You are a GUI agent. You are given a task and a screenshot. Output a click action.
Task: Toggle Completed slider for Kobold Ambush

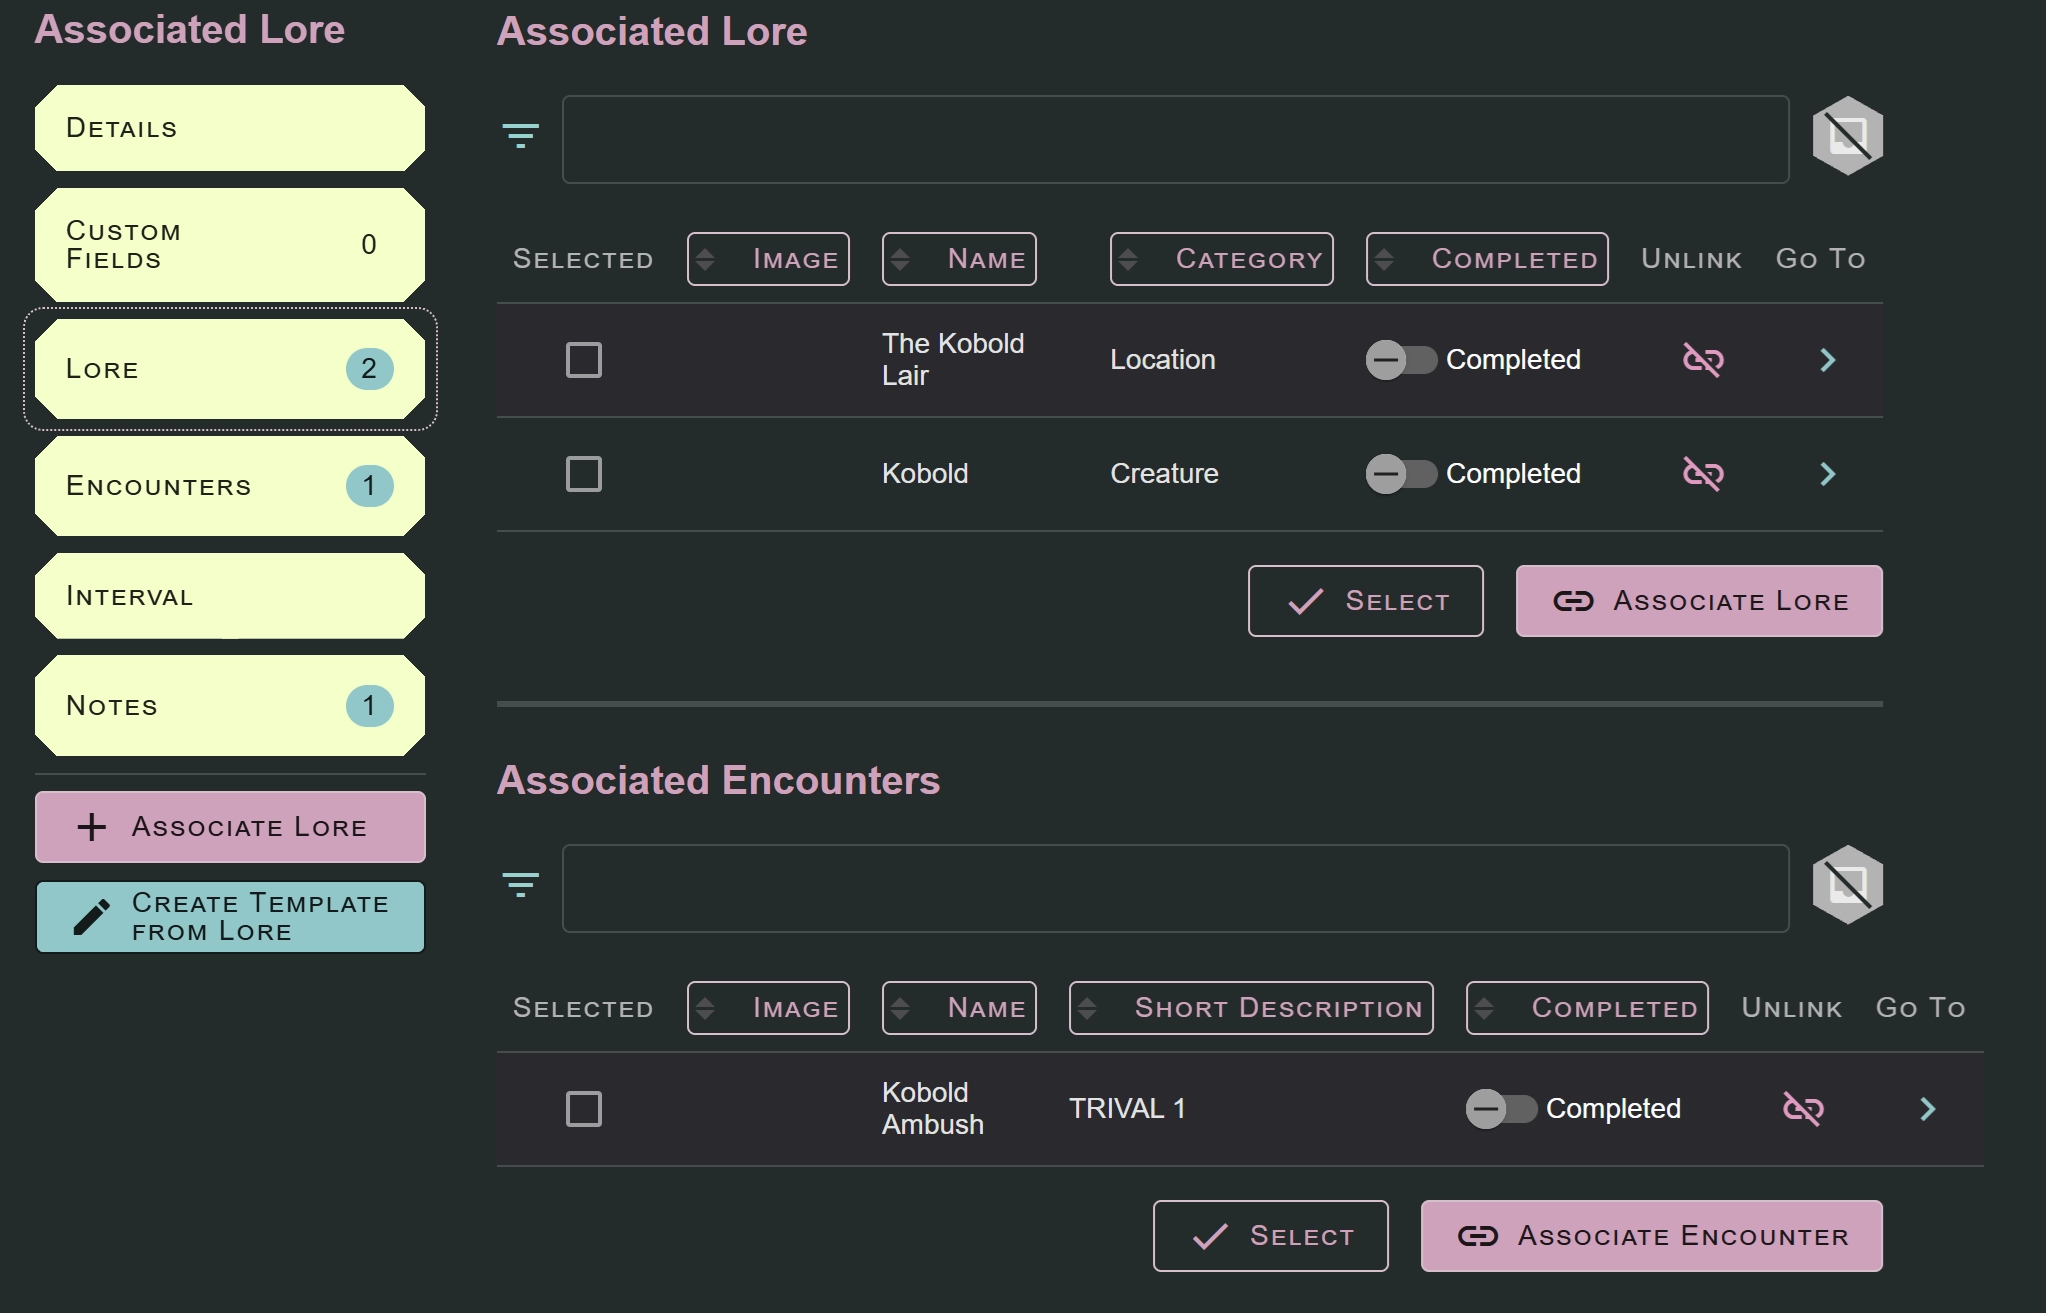[x=1500, y=1108]
